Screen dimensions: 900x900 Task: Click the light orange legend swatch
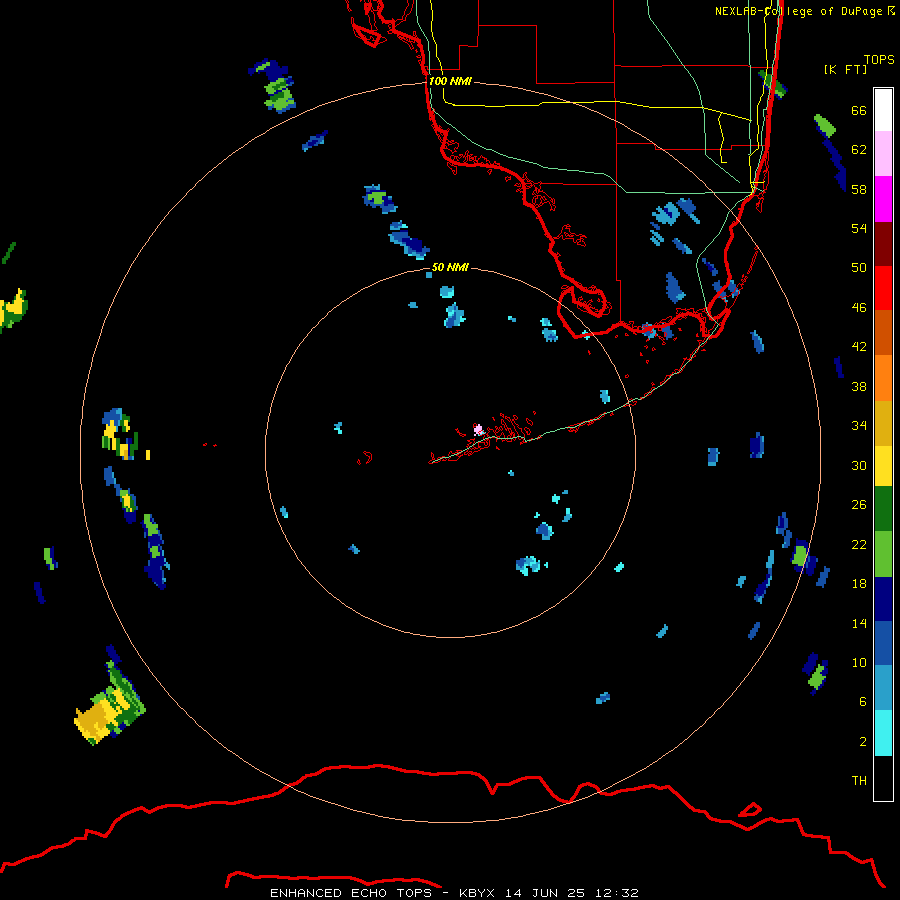click(883, 378)
